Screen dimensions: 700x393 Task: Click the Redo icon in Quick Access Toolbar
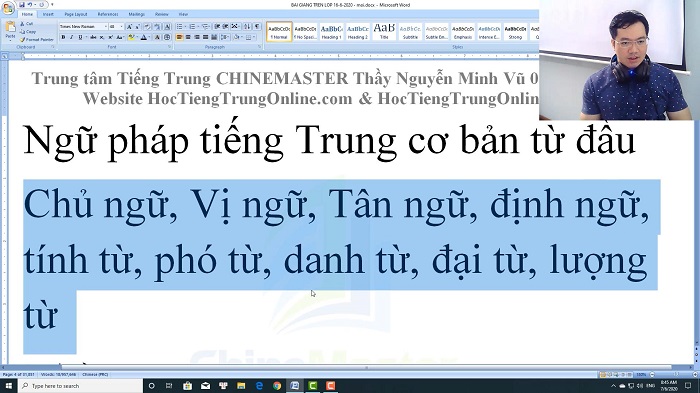click(x=41, y=5)
